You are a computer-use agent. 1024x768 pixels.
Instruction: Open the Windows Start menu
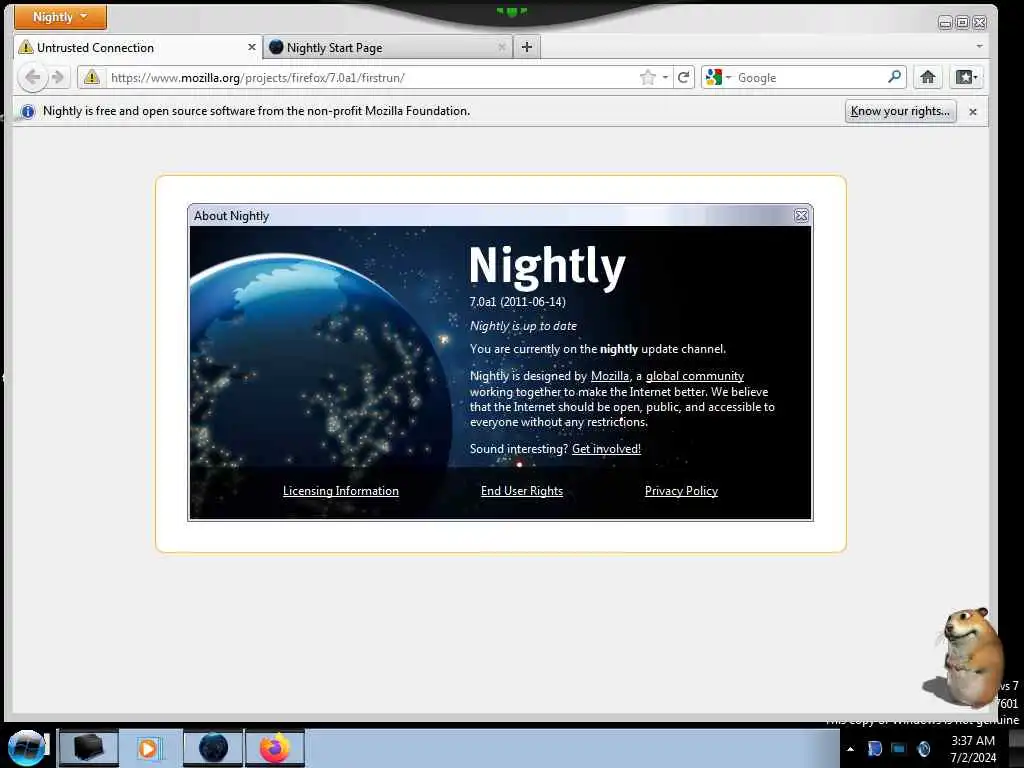point(26,748)
